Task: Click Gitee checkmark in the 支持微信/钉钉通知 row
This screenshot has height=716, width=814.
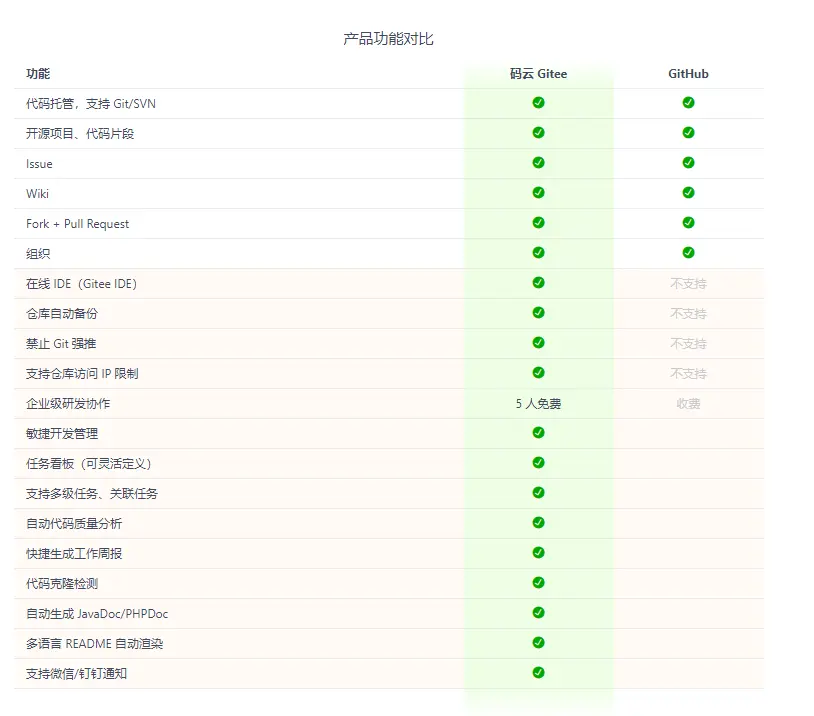Action: tap(538, 672)
